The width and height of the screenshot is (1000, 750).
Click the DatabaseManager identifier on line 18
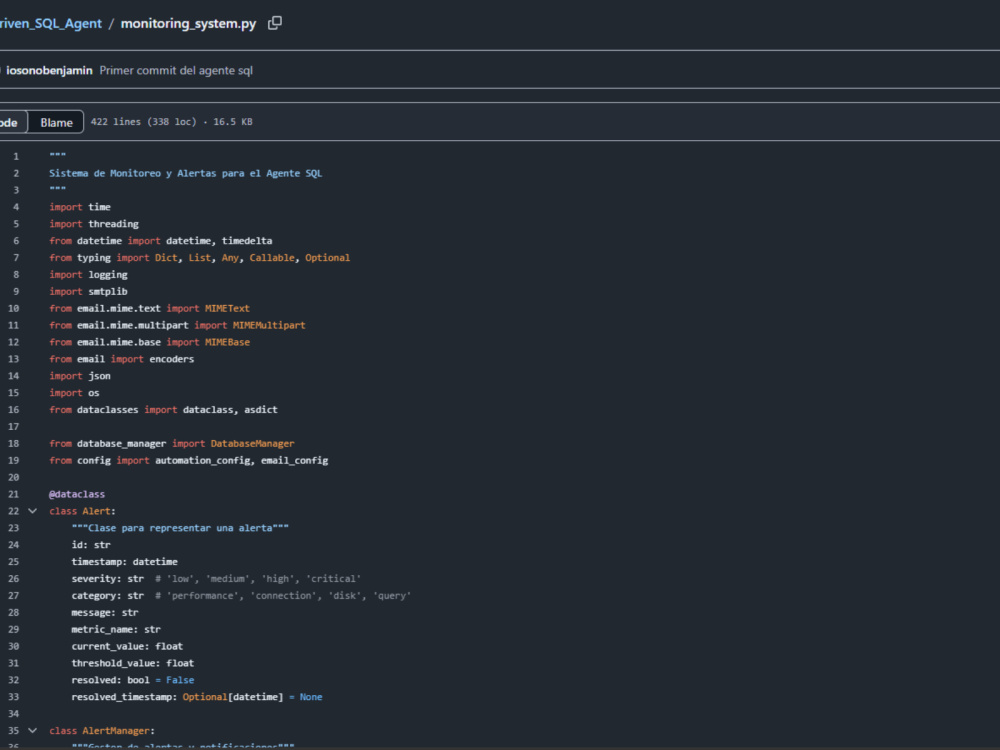(x=253, y=443)
